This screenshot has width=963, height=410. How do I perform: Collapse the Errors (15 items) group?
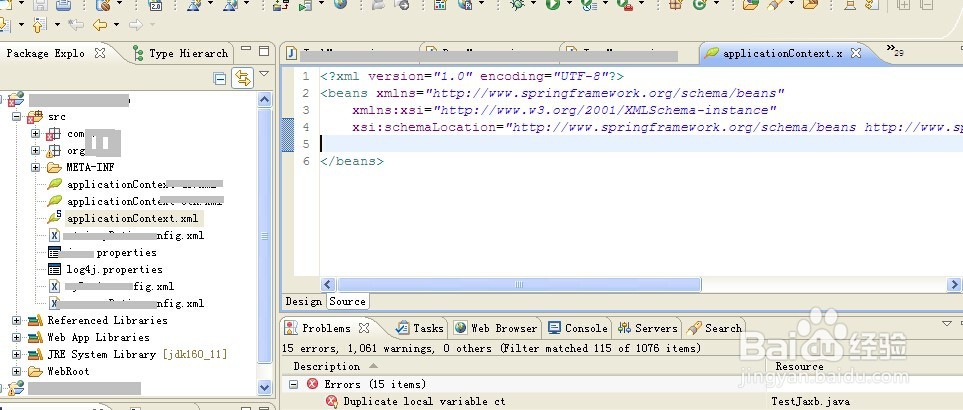293,384
